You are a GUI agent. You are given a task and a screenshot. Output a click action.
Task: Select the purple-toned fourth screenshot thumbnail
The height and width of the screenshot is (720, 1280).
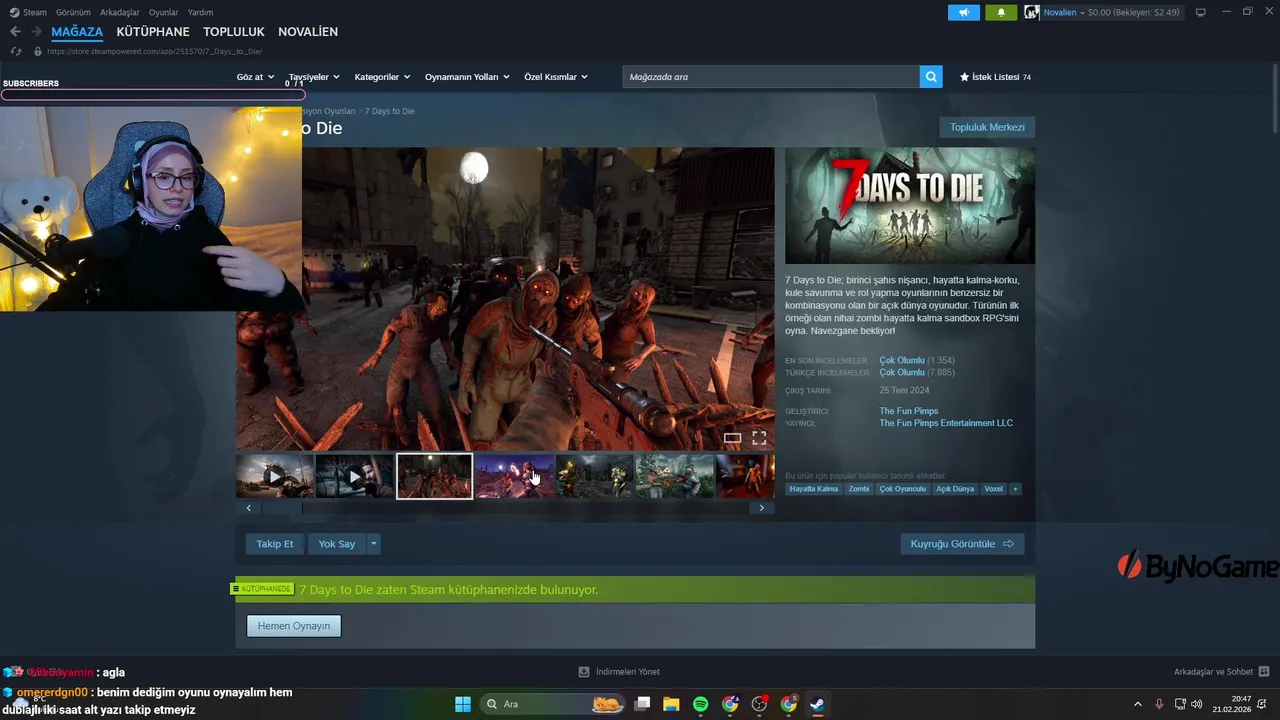[515, 476]
